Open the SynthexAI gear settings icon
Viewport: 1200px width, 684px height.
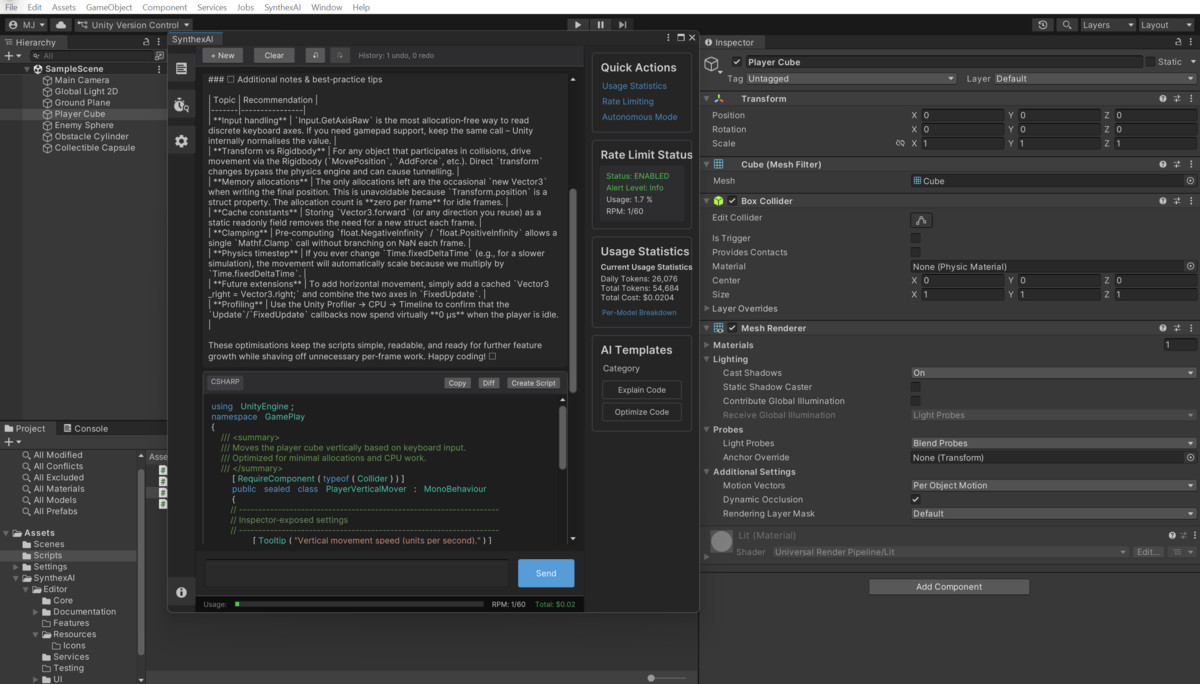[181, 142]
